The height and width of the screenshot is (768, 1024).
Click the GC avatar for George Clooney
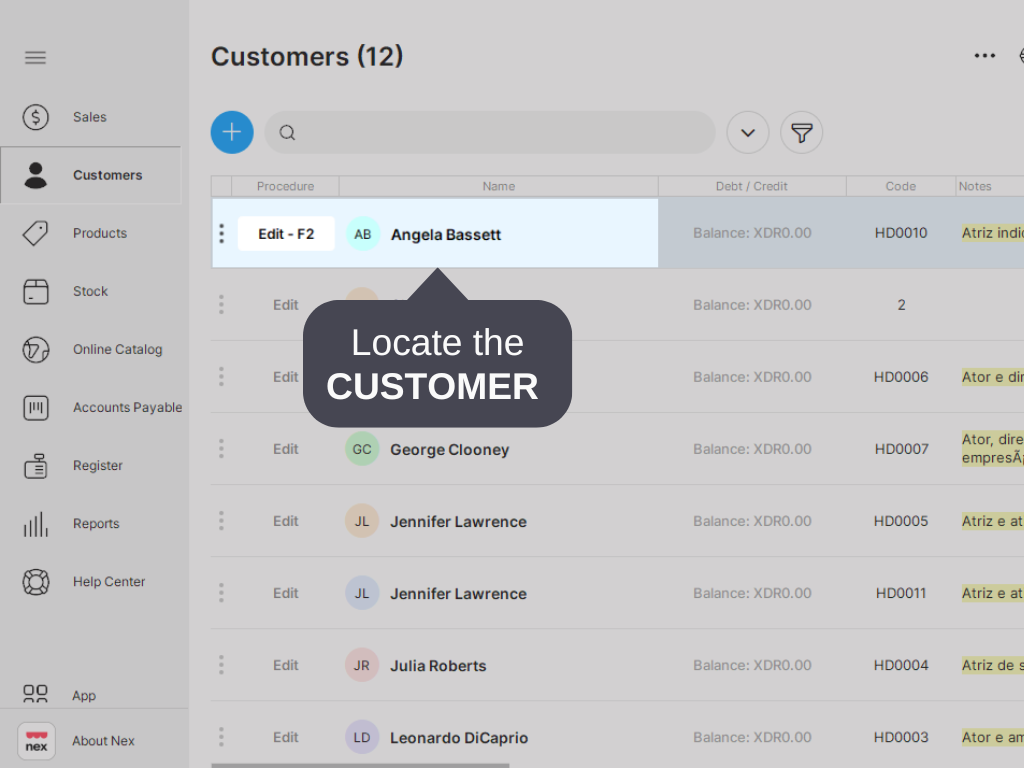[362, 449]
